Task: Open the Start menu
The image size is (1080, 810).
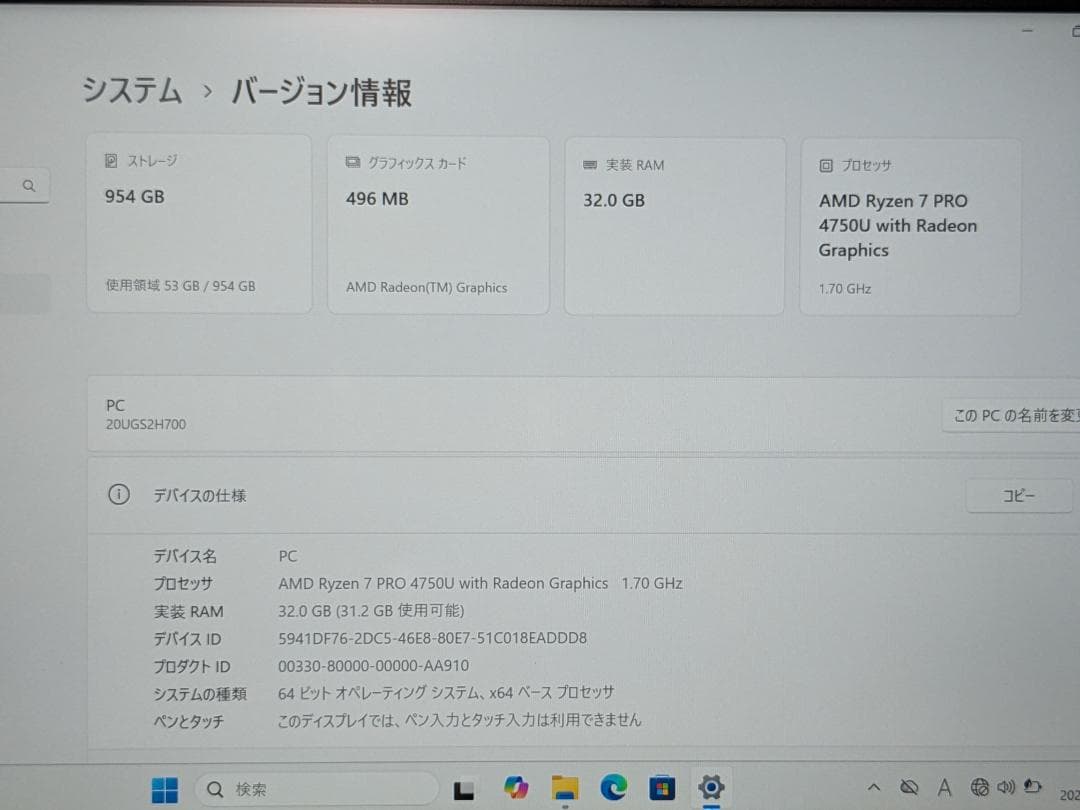Action: [x=165, y=788]
